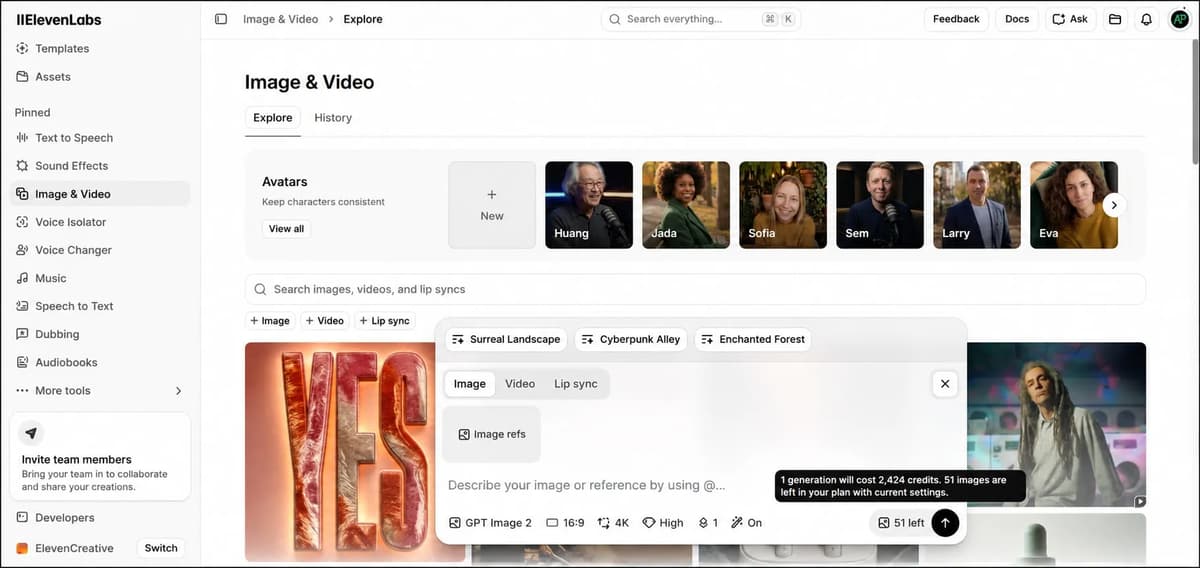Open the 4K resolution dropdown
The image size is (1200, 568).
click(613, 523)
